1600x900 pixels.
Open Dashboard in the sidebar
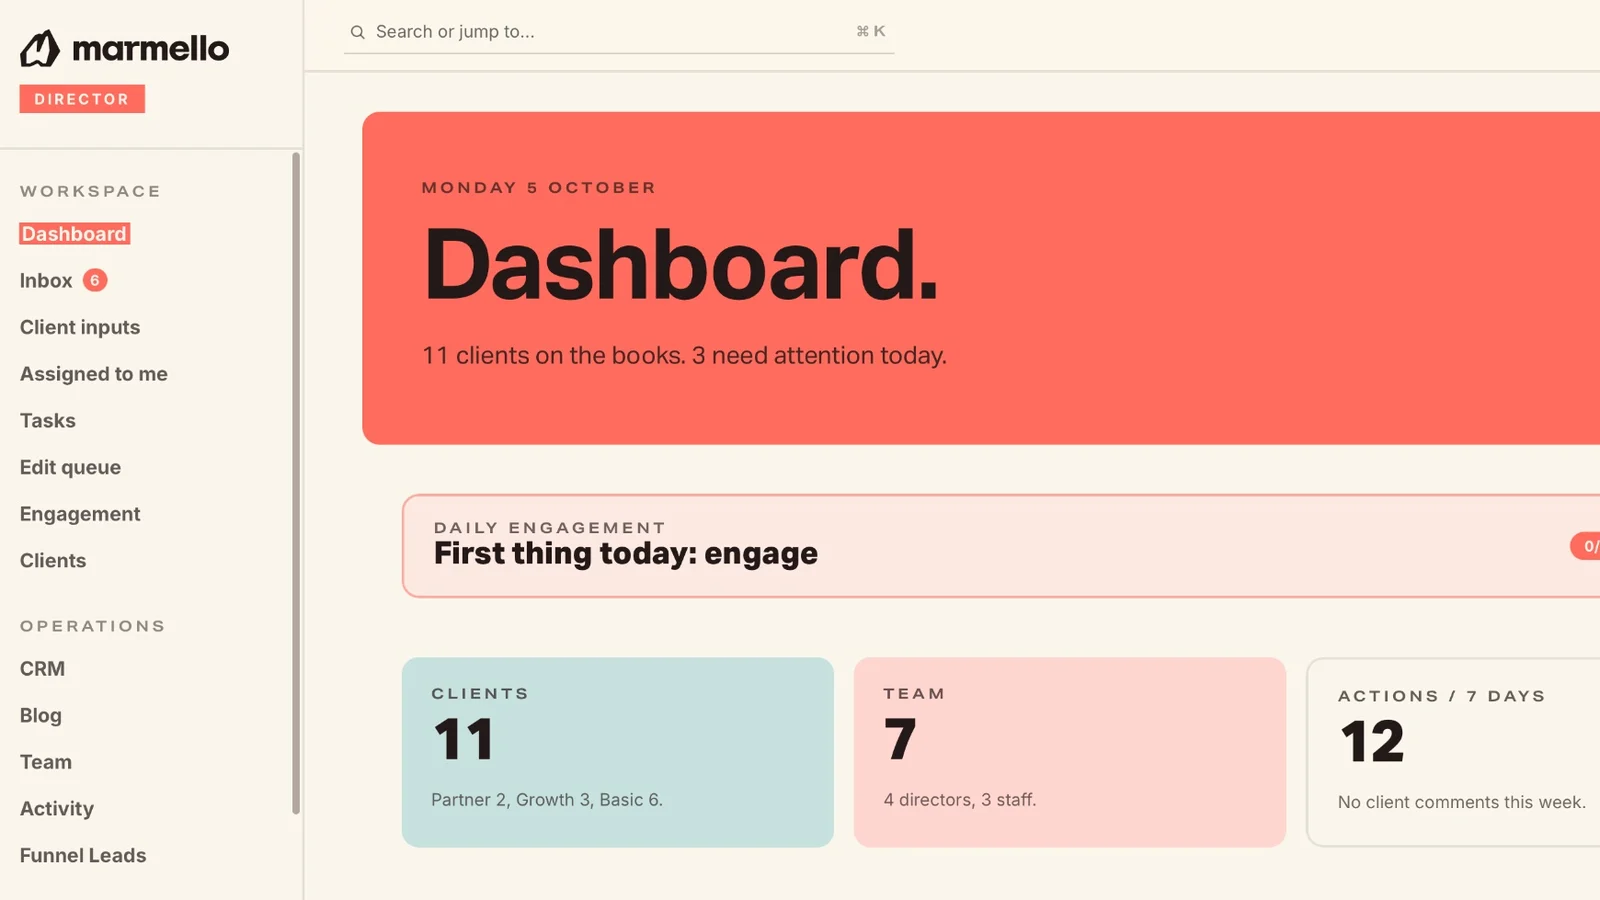tap(74, 234)
